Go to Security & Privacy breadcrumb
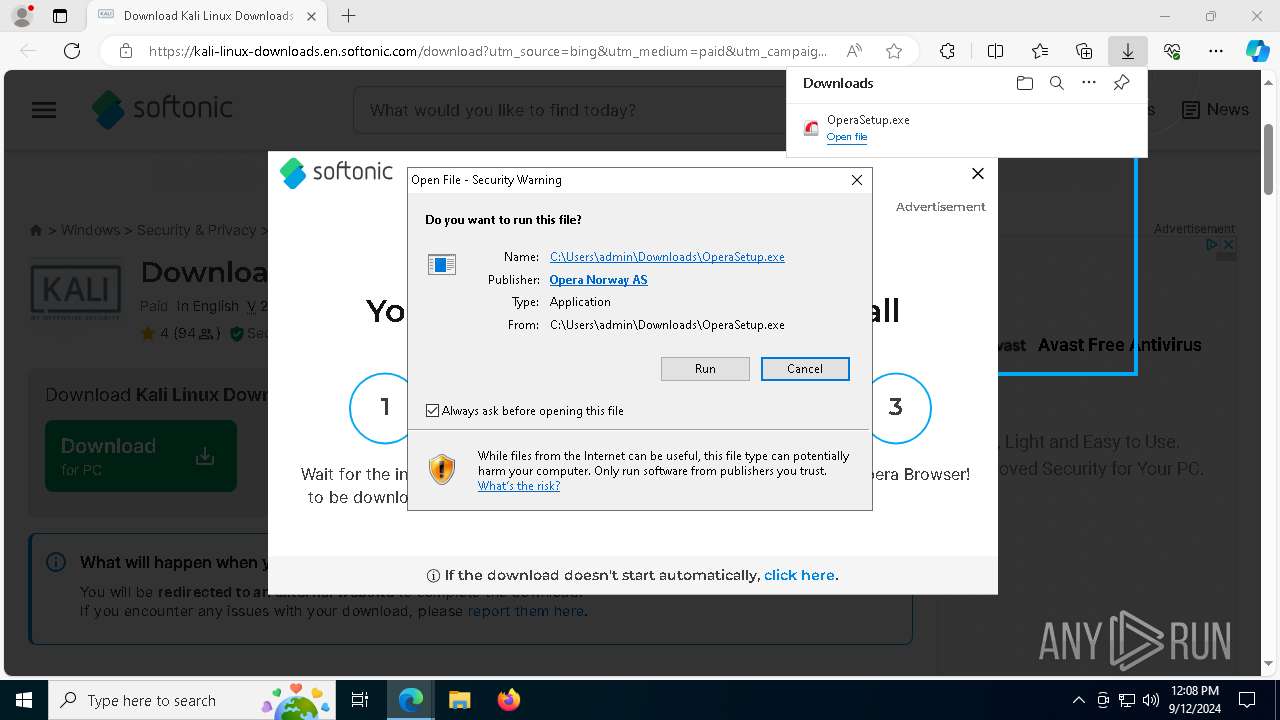The width and height of the screenshot is (1280, 720). 197,230
